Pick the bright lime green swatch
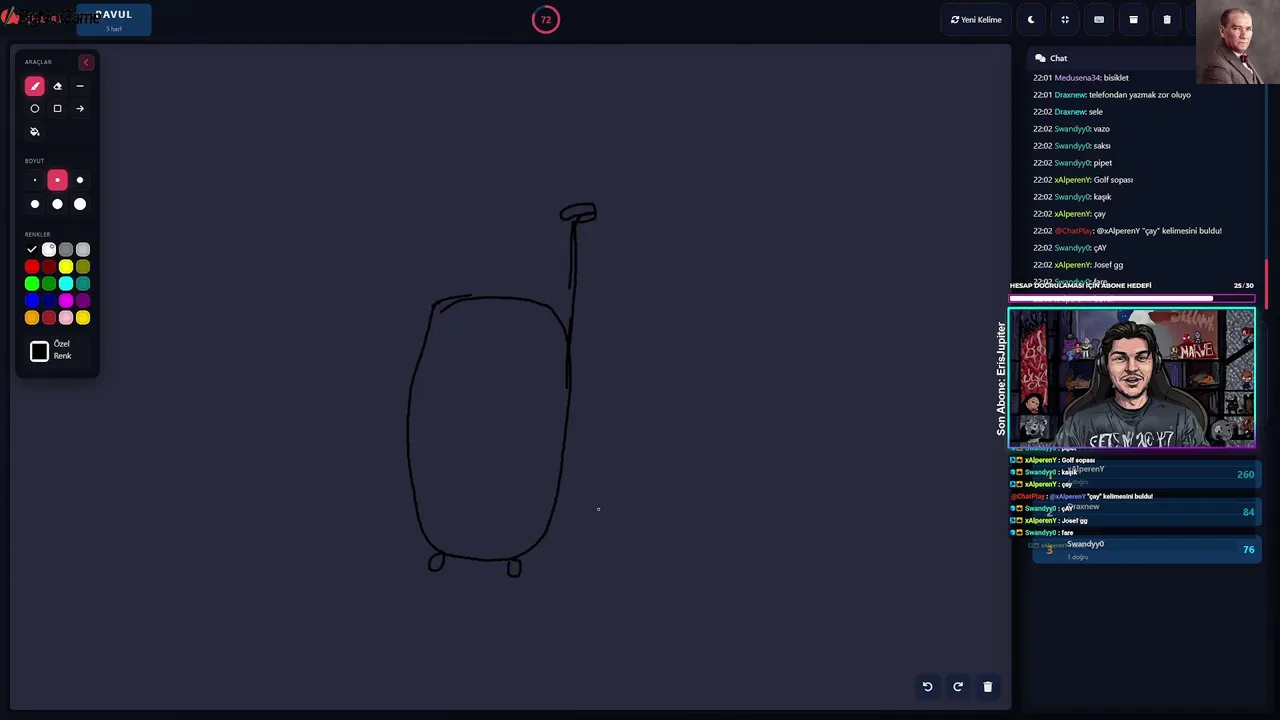 click(x=32, y=283)
